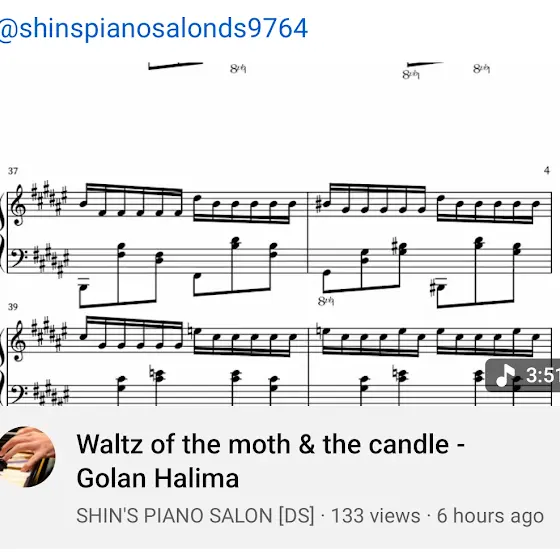The image size is (560, 560).
Task: Open SHIN'S PIANO SALON [DS] channel name
Action: 195,516
